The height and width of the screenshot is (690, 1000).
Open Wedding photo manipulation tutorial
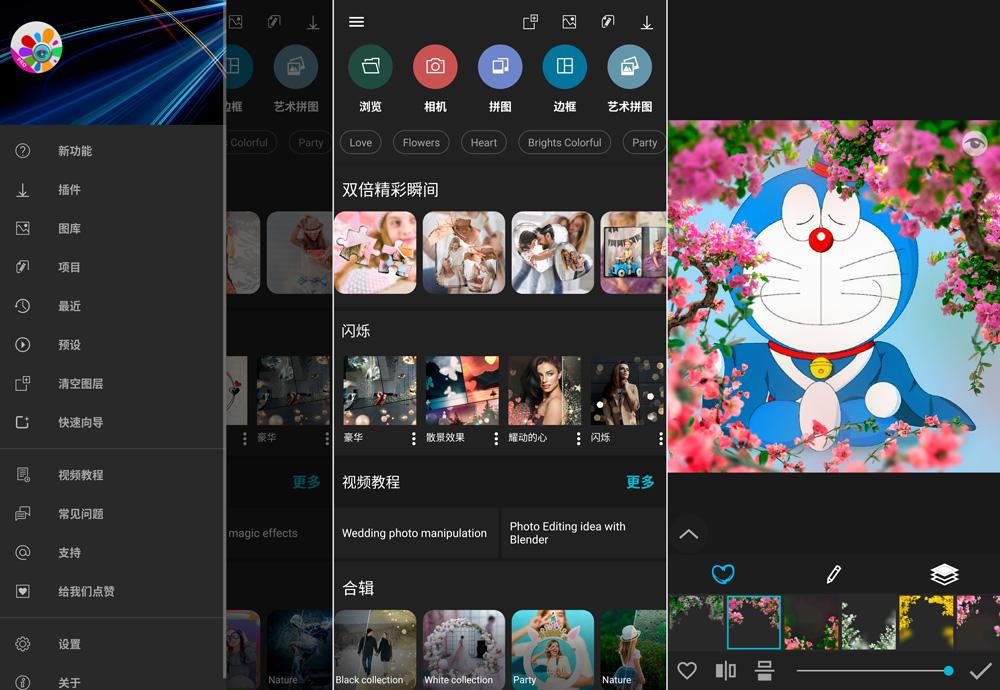(x=416, y=533)
